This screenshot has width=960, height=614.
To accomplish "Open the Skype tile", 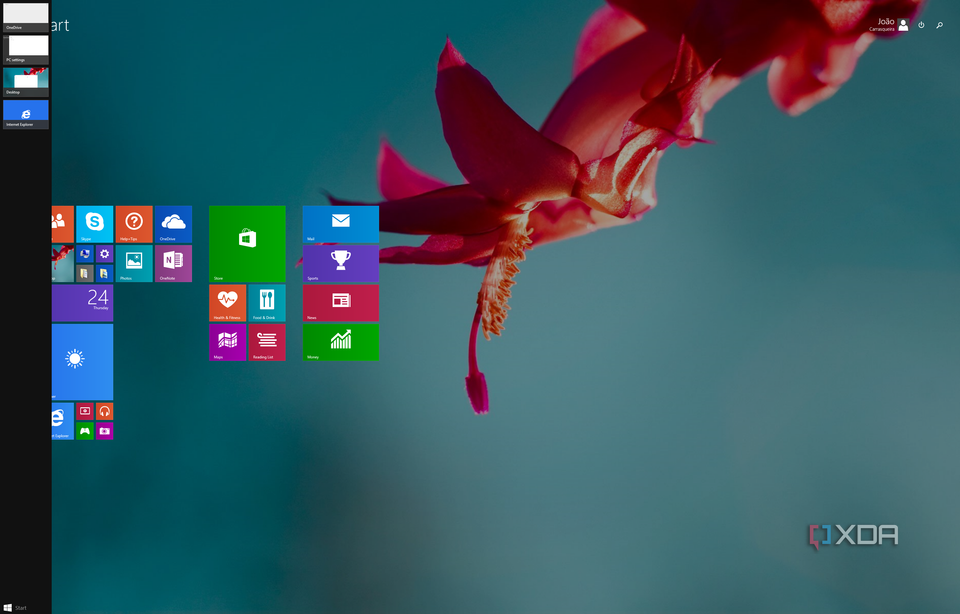I will [x=94, y=224].
